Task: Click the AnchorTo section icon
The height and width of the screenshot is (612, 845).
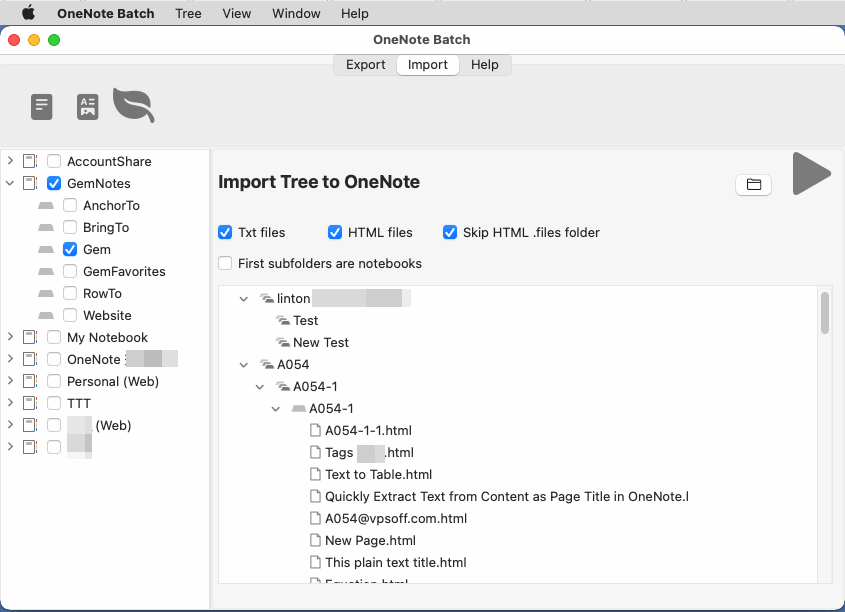Action: (46, 206)
